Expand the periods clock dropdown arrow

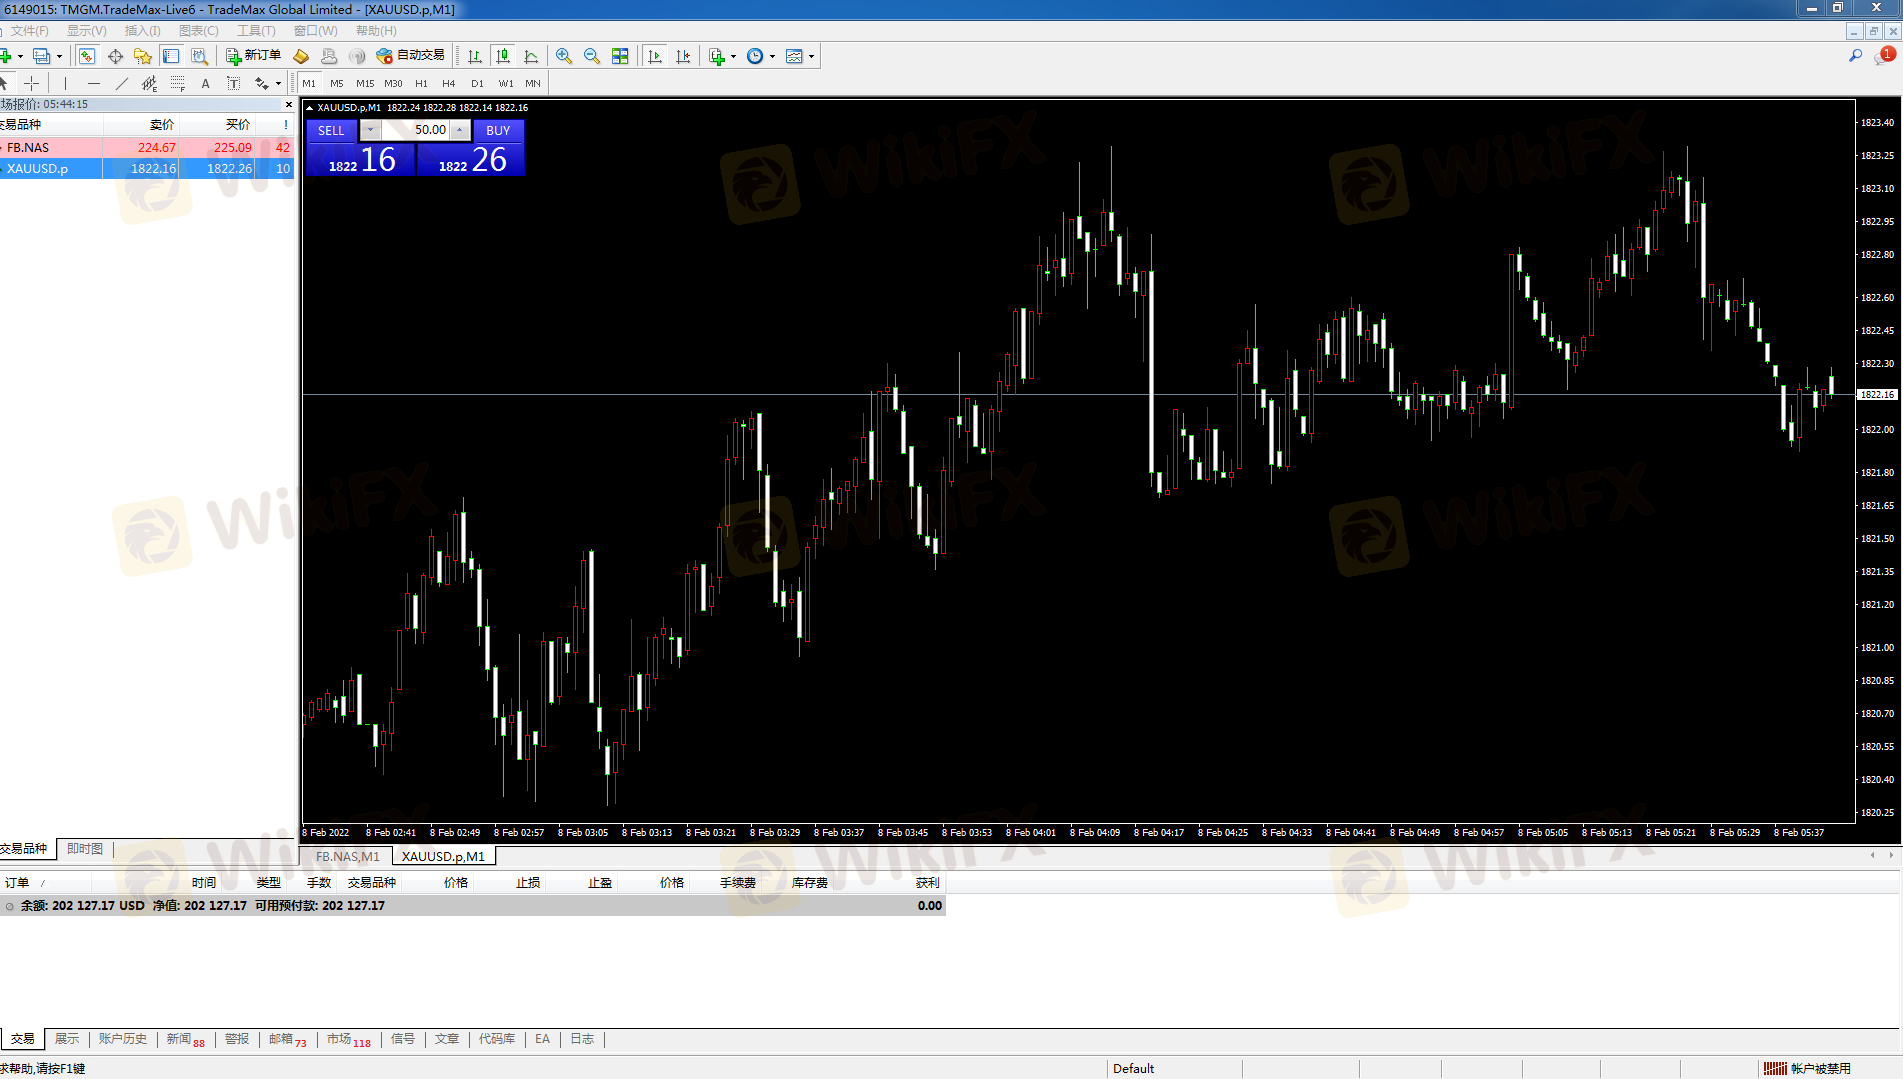772,56
